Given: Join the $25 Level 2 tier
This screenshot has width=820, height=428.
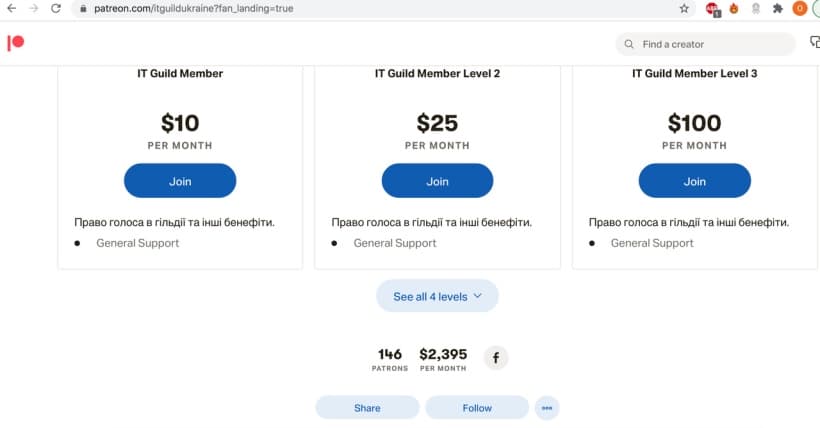Looking at the screenshot, I should pyautogui.click(x=437, y=181).
